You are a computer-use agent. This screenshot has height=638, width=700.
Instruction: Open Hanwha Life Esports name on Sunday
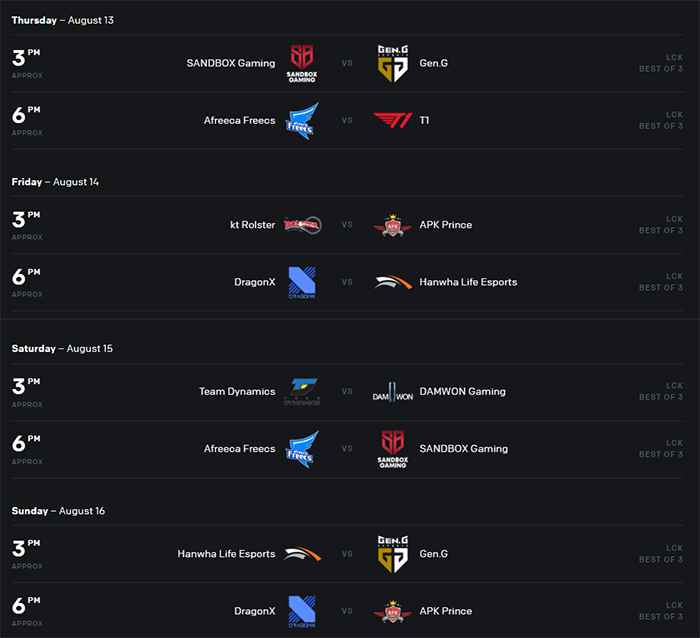pos(226,554)
